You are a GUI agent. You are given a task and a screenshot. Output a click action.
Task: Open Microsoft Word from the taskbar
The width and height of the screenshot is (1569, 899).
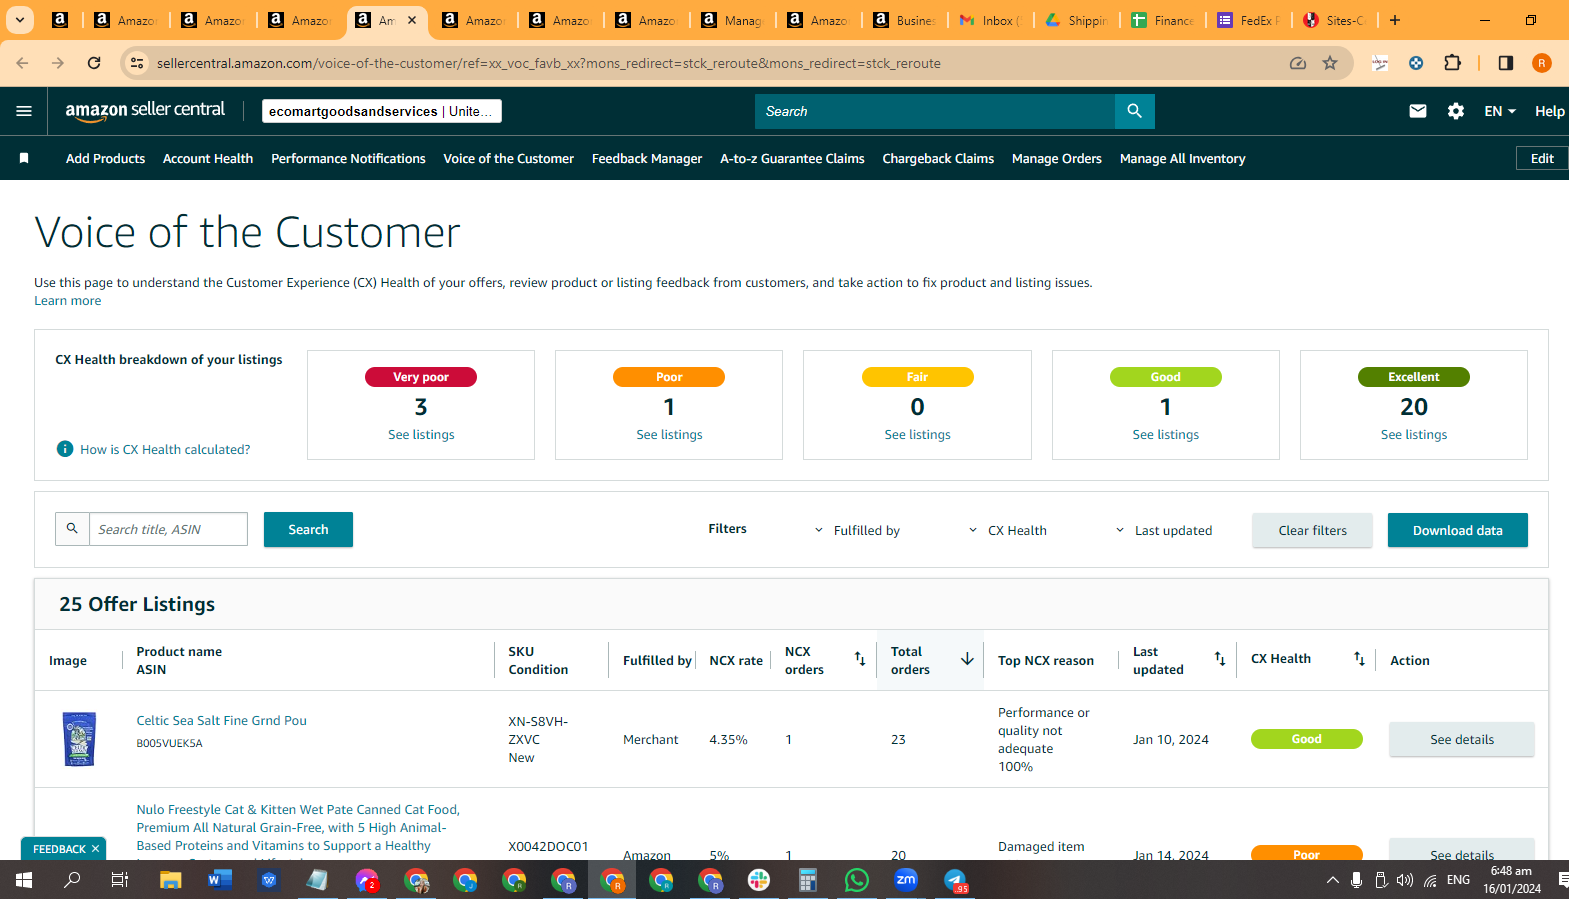[220, 880]
